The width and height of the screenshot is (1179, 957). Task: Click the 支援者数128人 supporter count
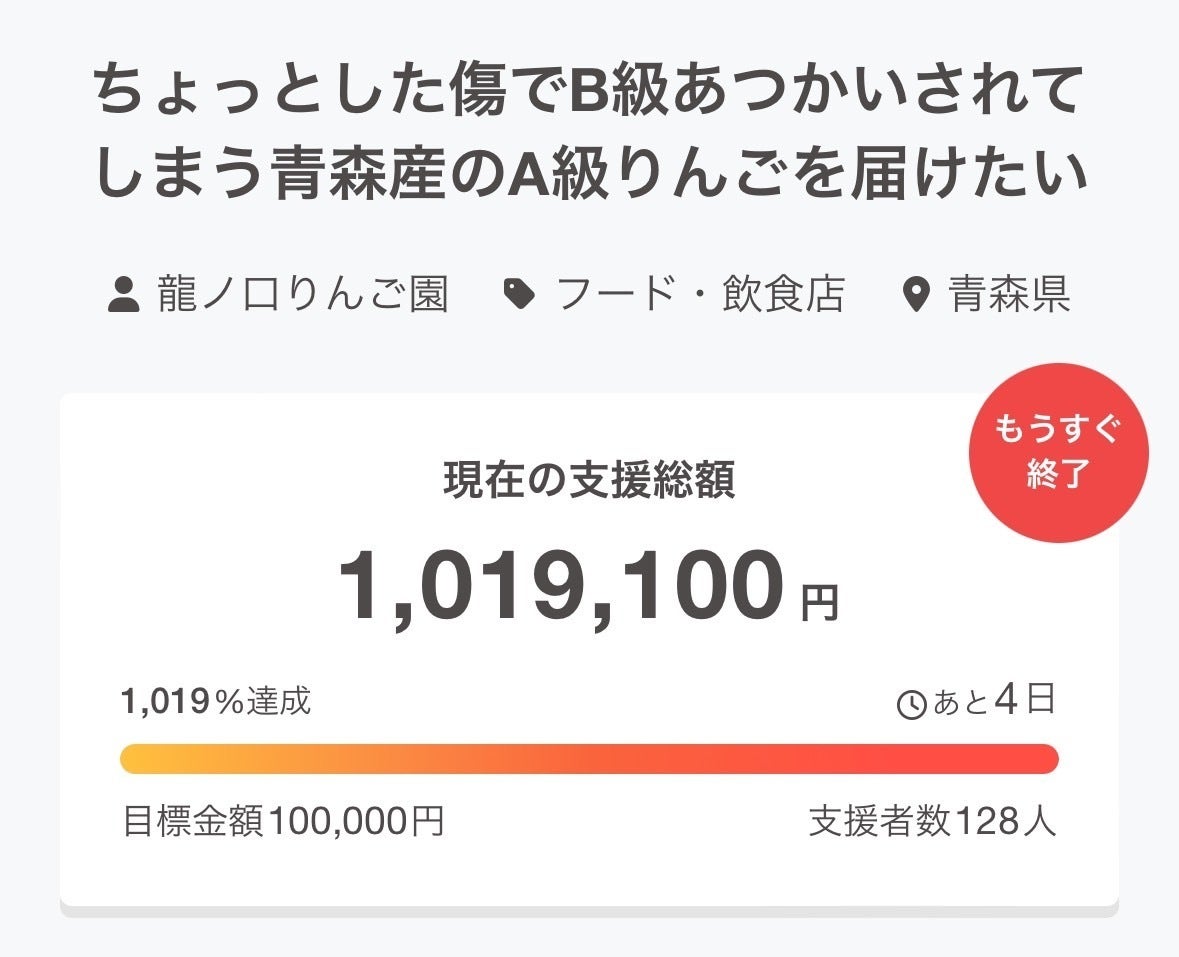(x=932, y=822)
